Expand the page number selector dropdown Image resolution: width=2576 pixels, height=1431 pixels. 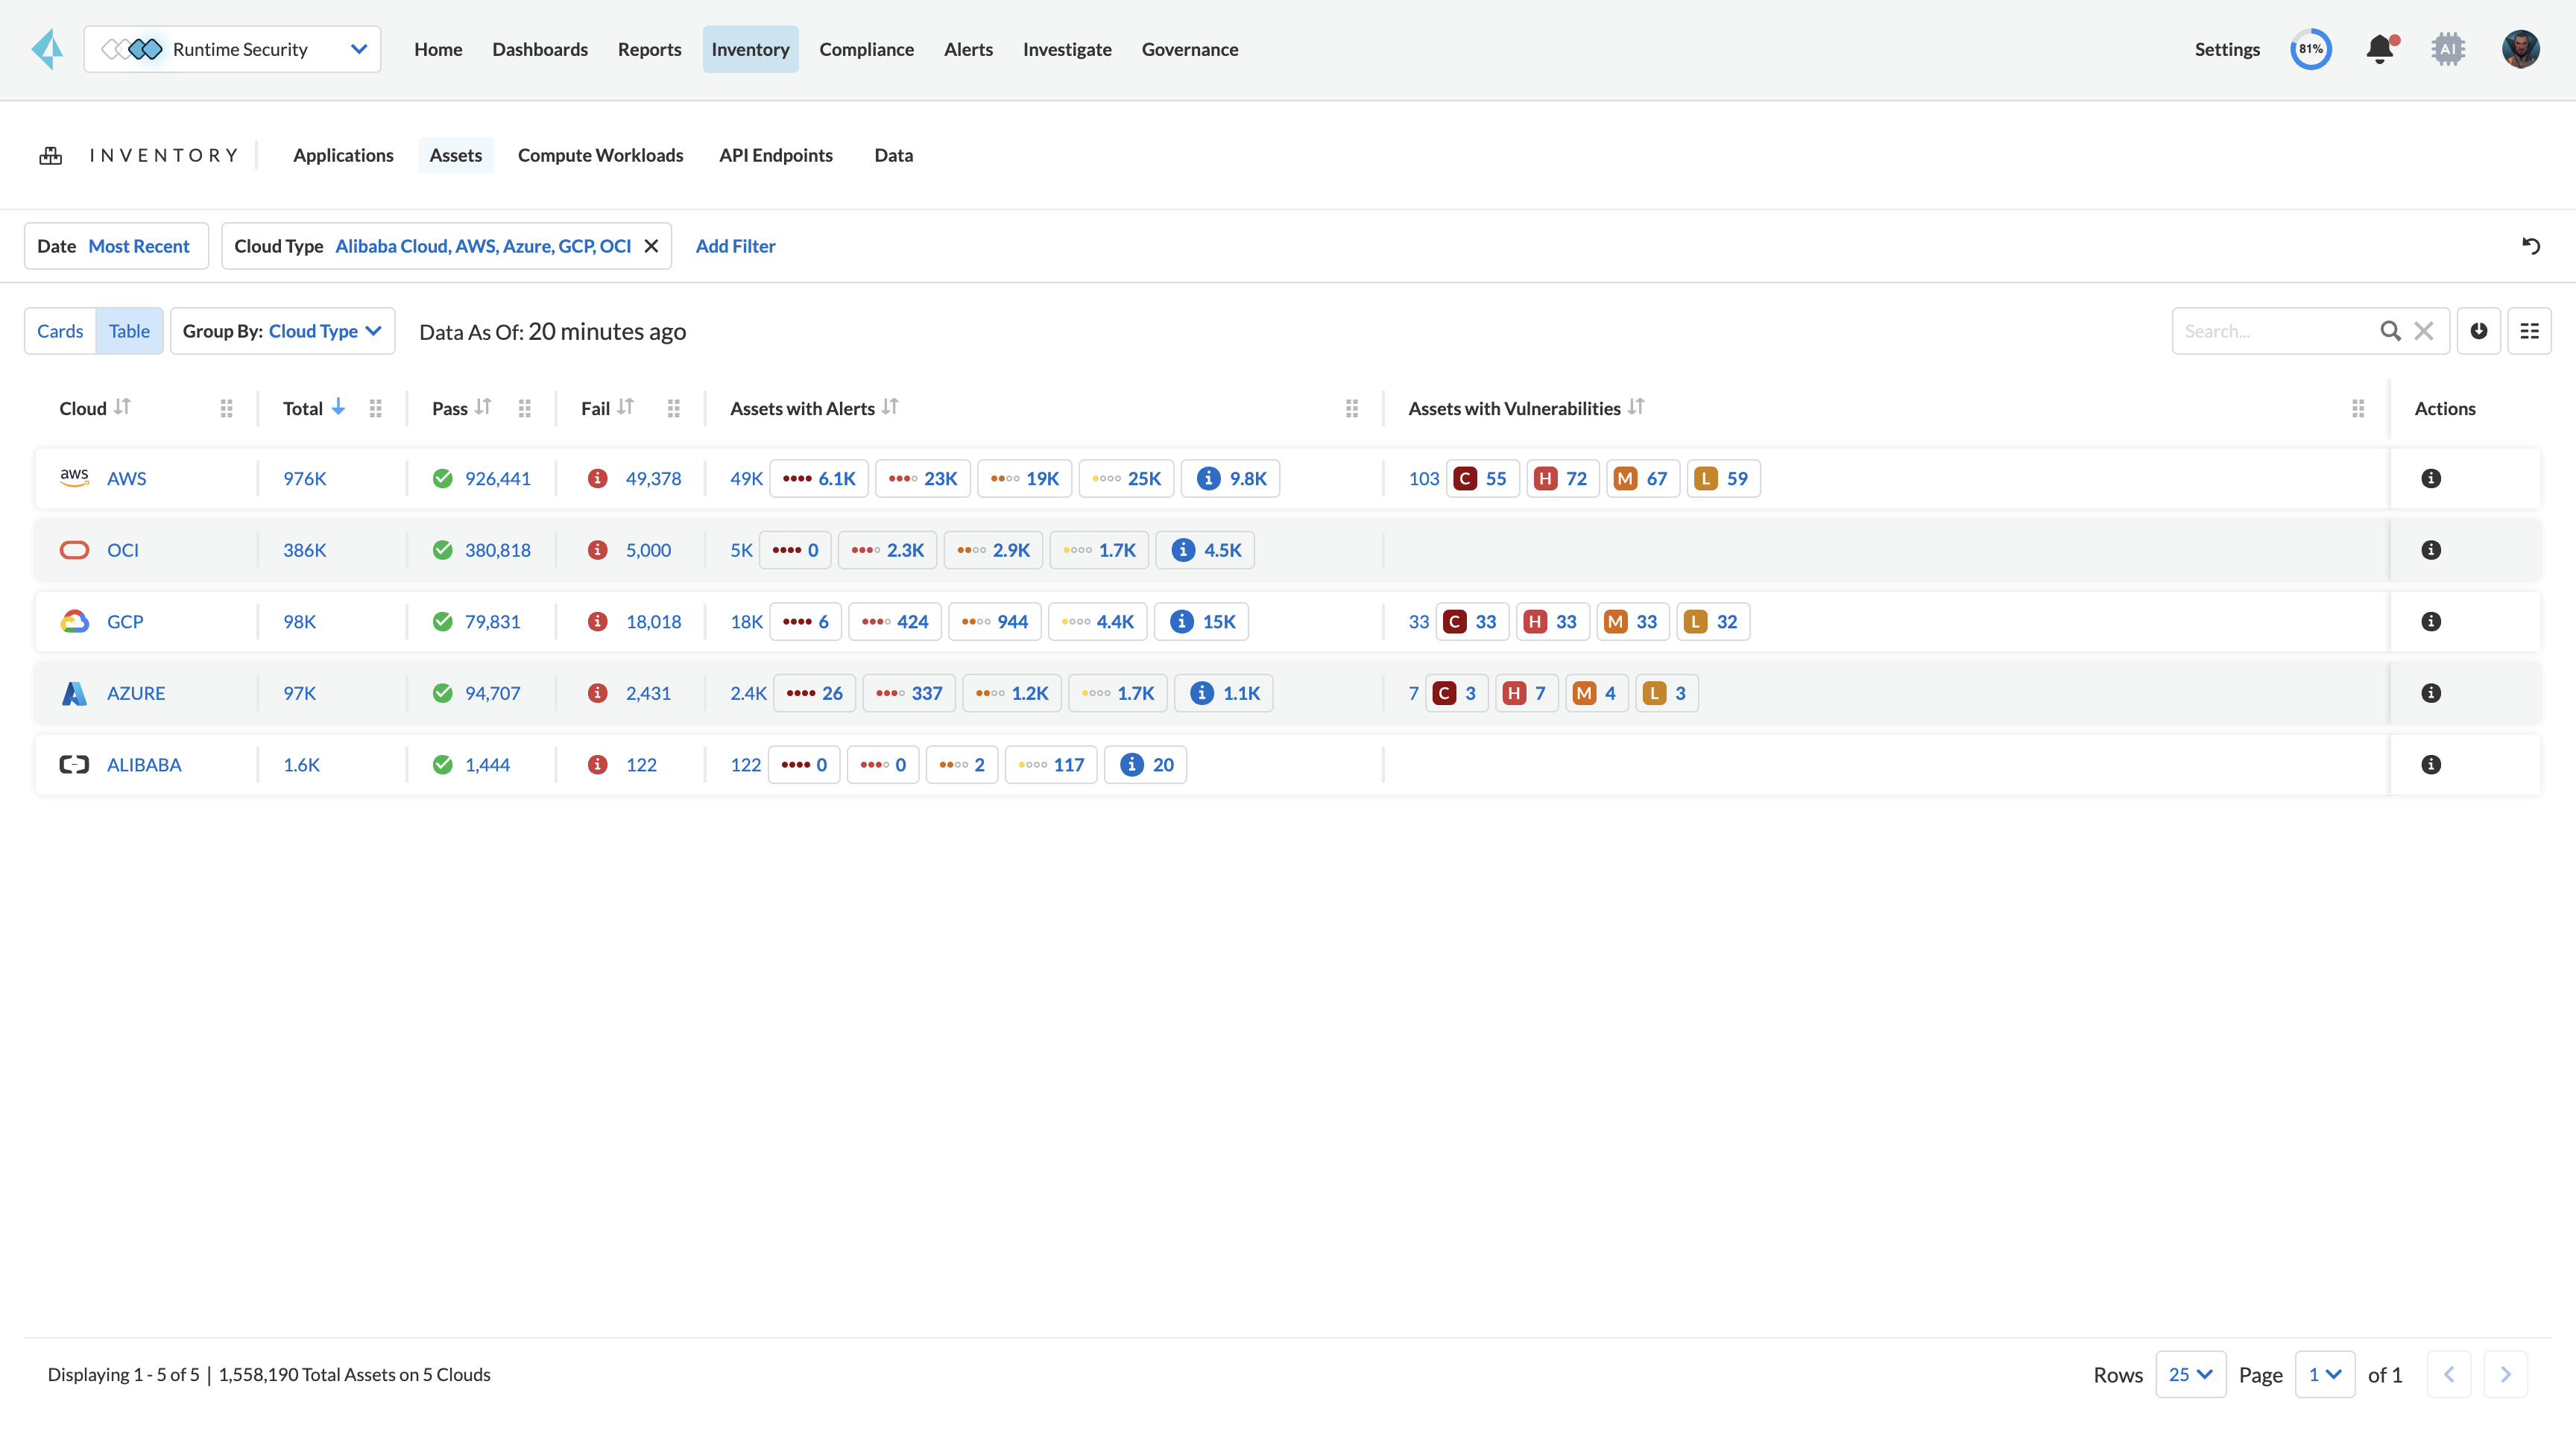tap(2324, 1373)
